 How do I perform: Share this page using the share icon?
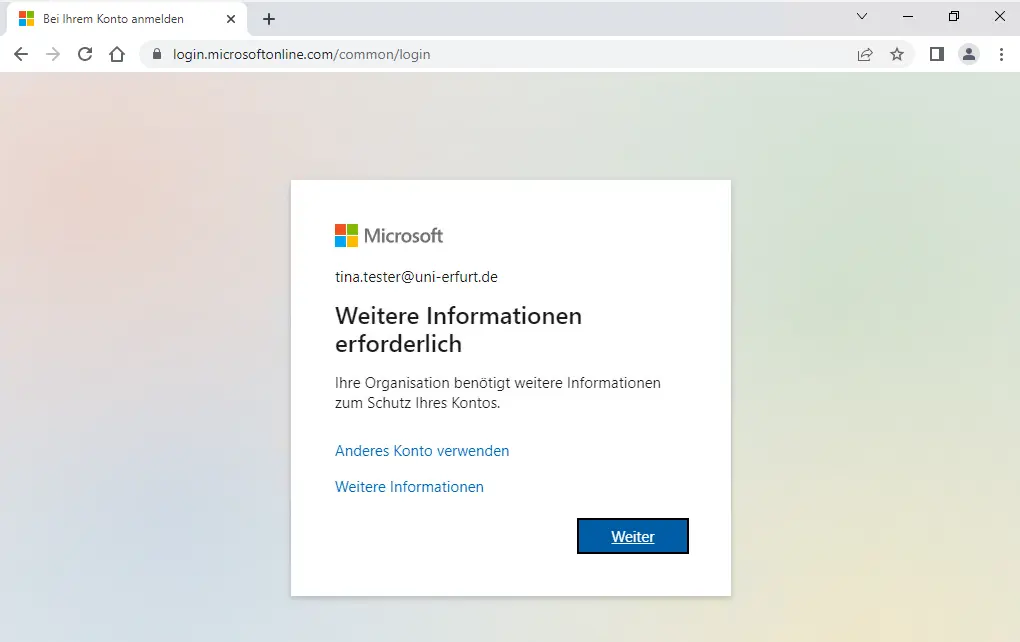click(865, 54)
